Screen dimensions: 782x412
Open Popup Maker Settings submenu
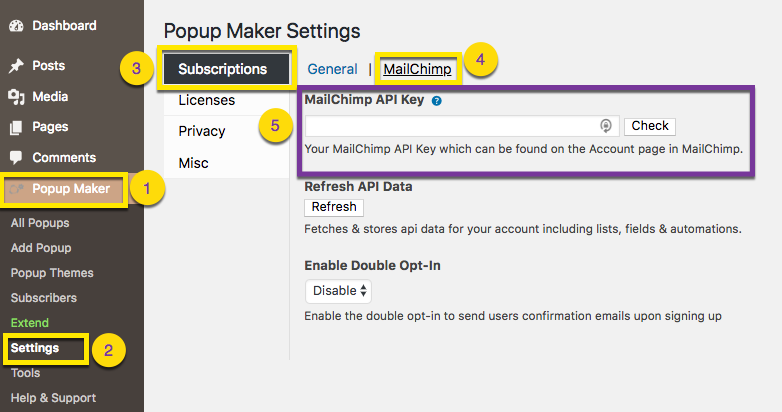pyautogui.click(x=35, y=348)
